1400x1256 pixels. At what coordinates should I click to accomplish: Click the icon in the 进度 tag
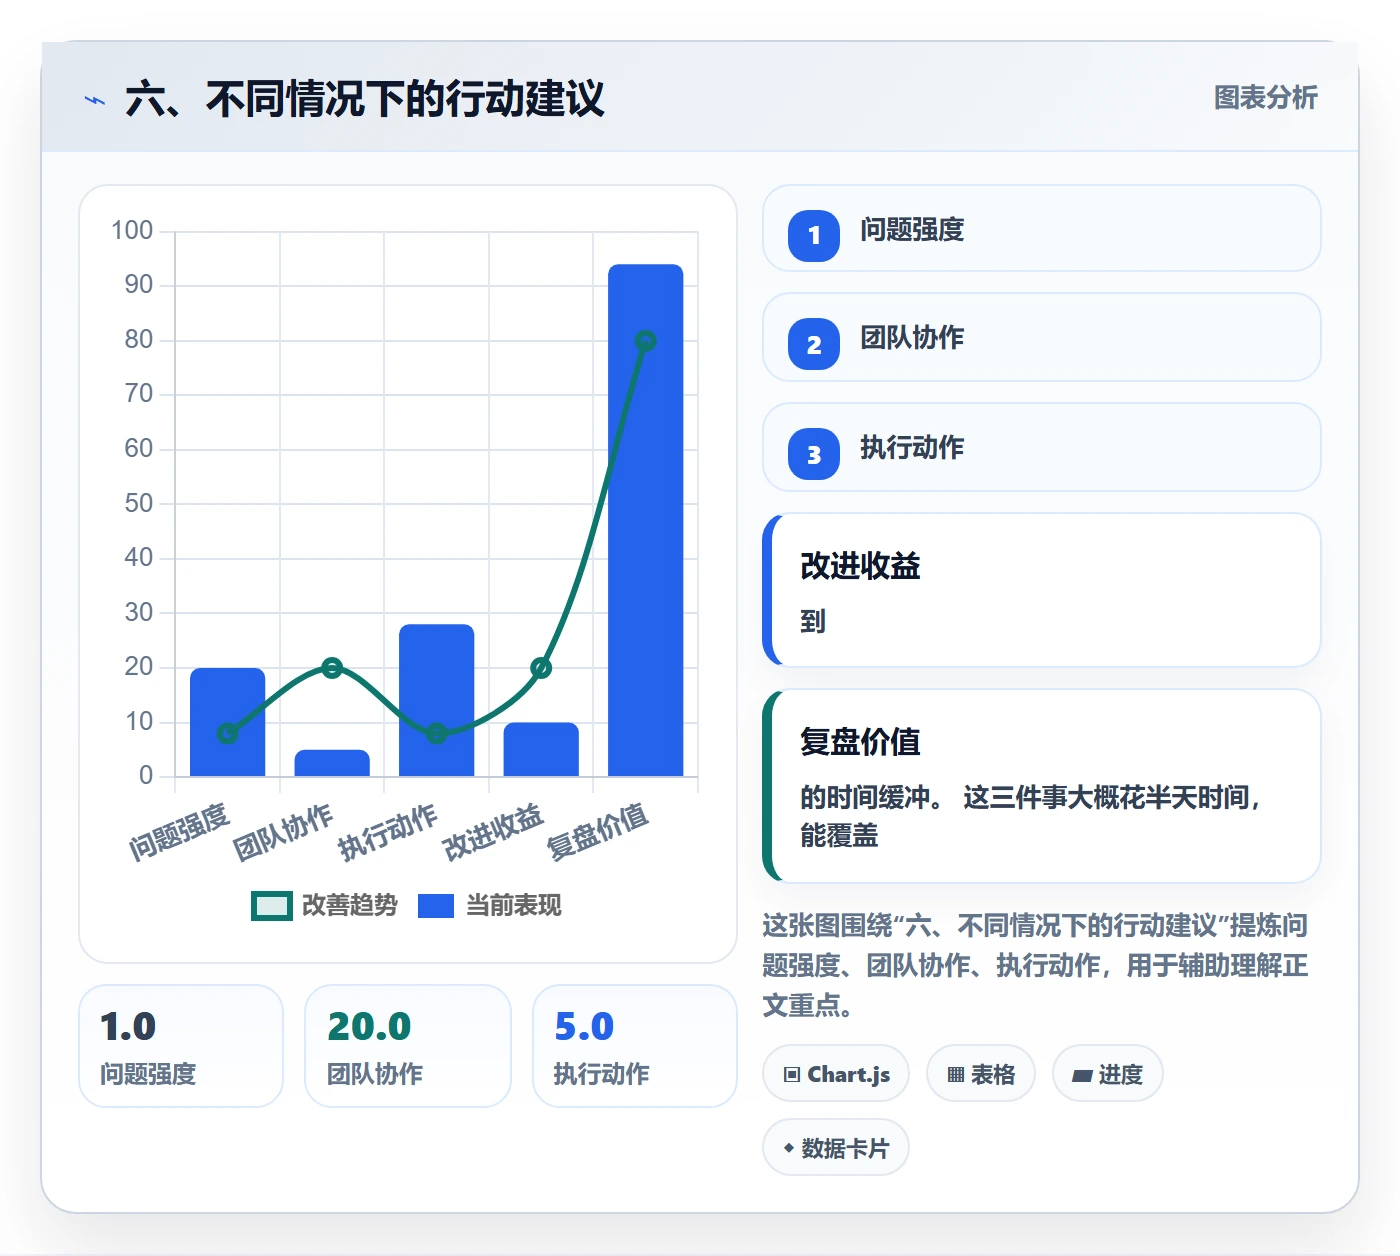pos(1082,1075)
